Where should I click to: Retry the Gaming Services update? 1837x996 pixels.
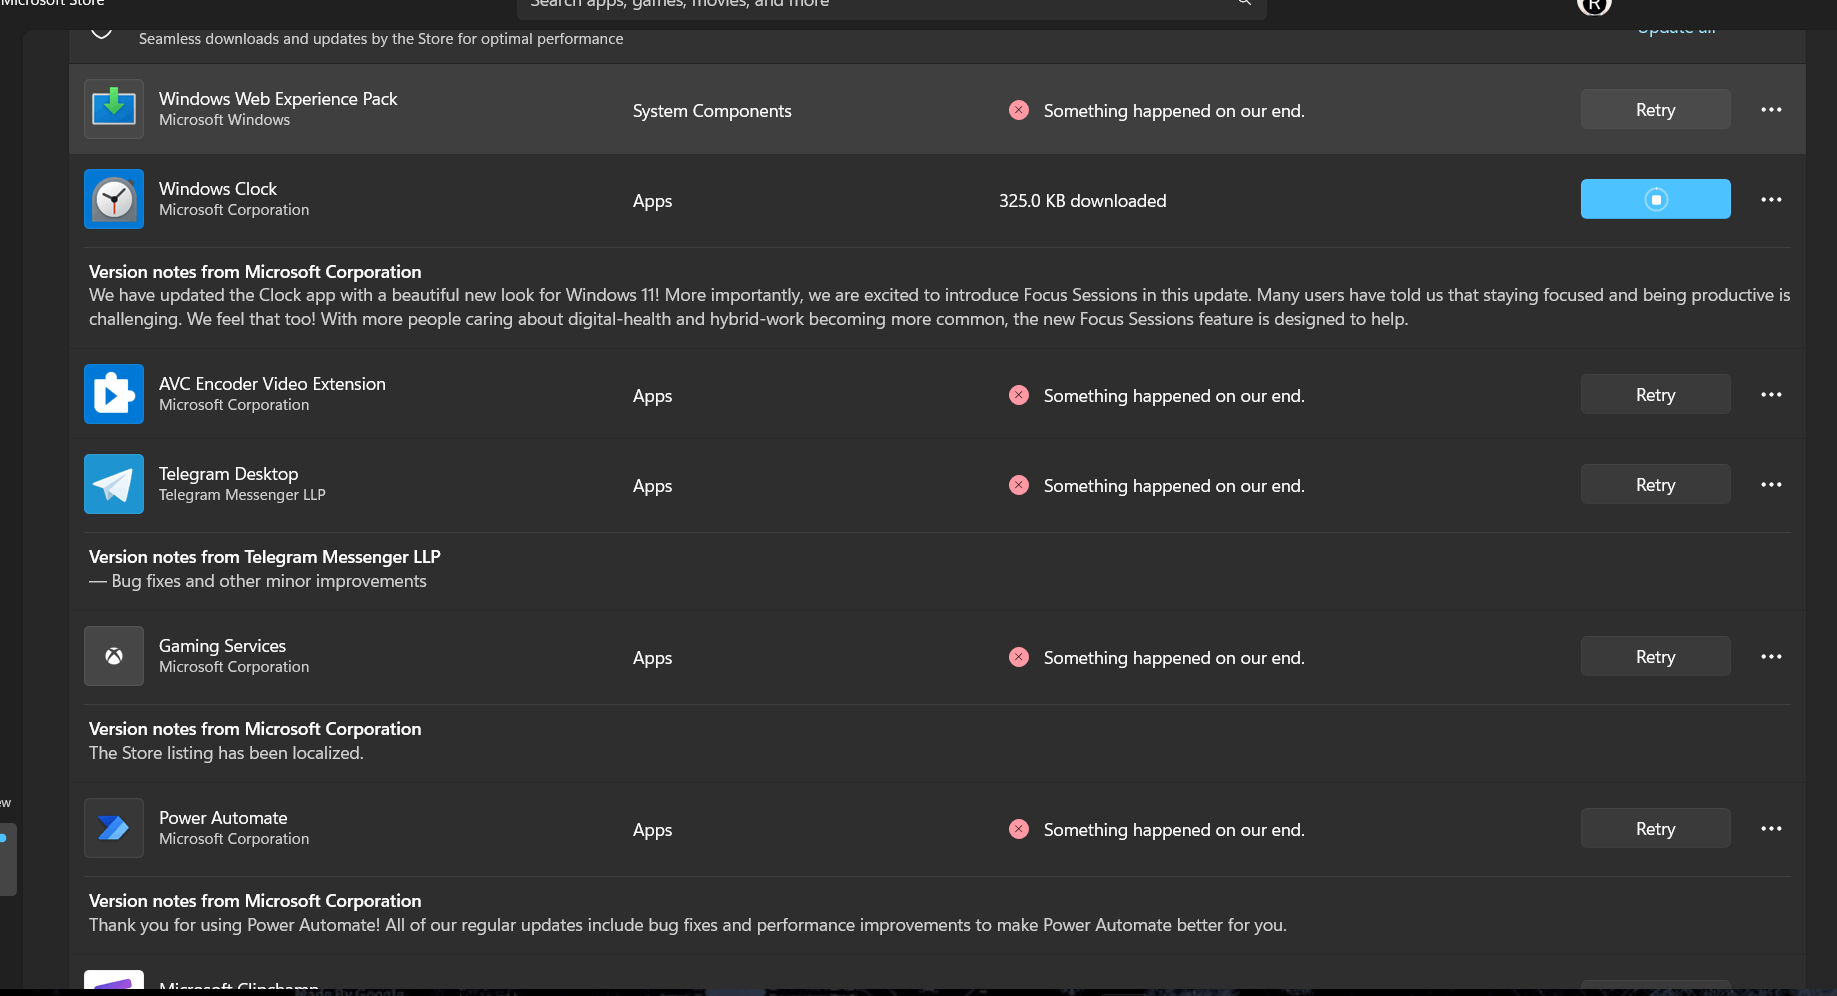[1655, 656]
